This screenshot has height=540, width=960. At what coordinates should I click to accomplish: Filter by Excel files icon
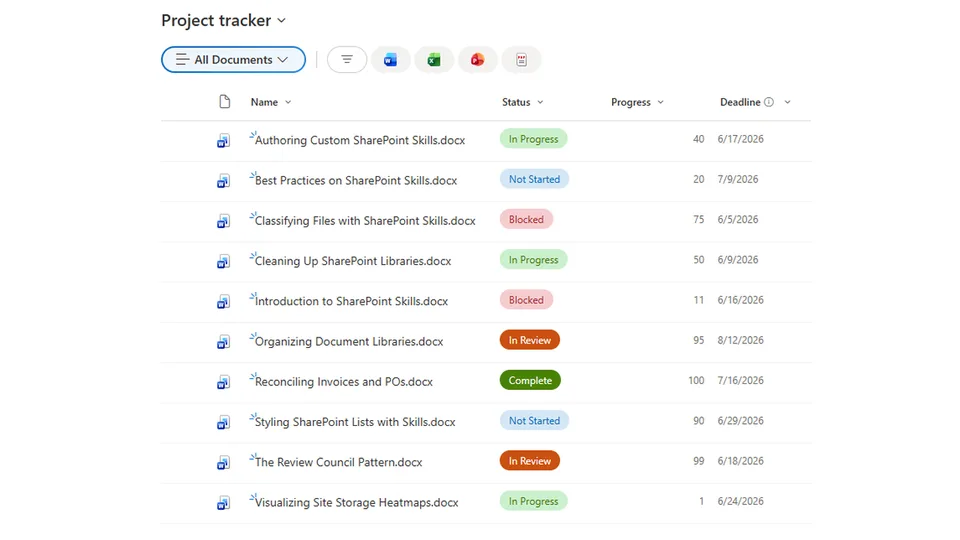point(434,59)
